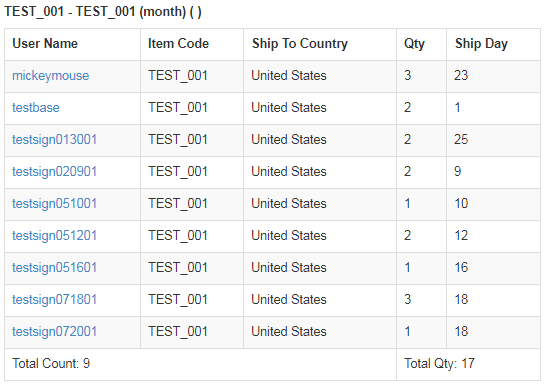This screenshot has width=545, height=384.
Task: Click the Qty column header
Action: 414,44
